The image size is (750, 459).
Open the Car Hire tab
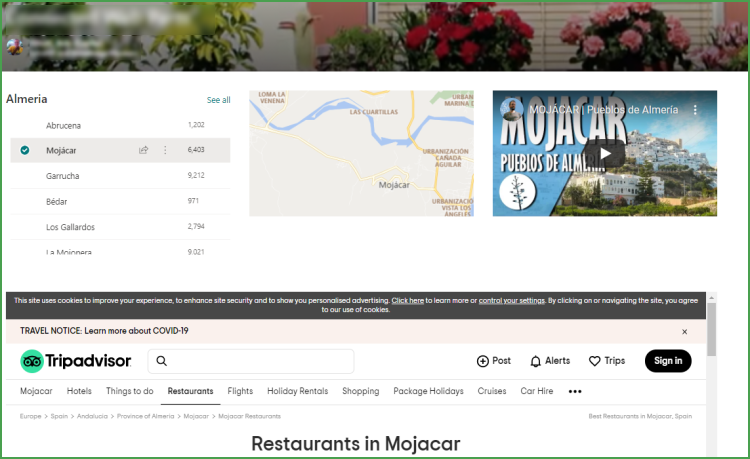click(x=537, y=391)
